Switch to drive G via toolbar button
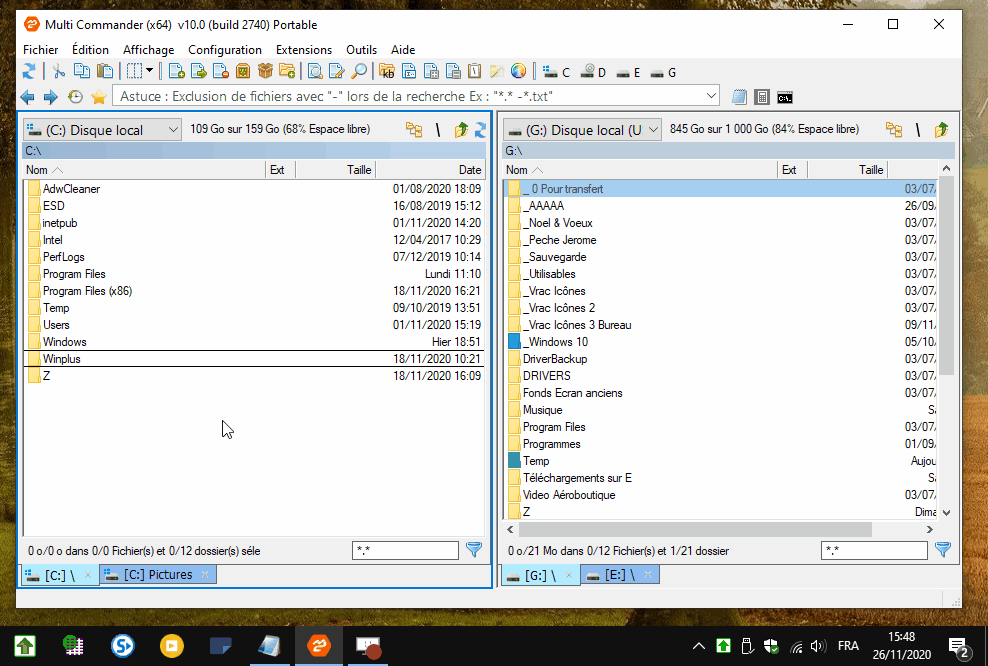Screen dimensions: 988x666 click(x=663, y=72)
